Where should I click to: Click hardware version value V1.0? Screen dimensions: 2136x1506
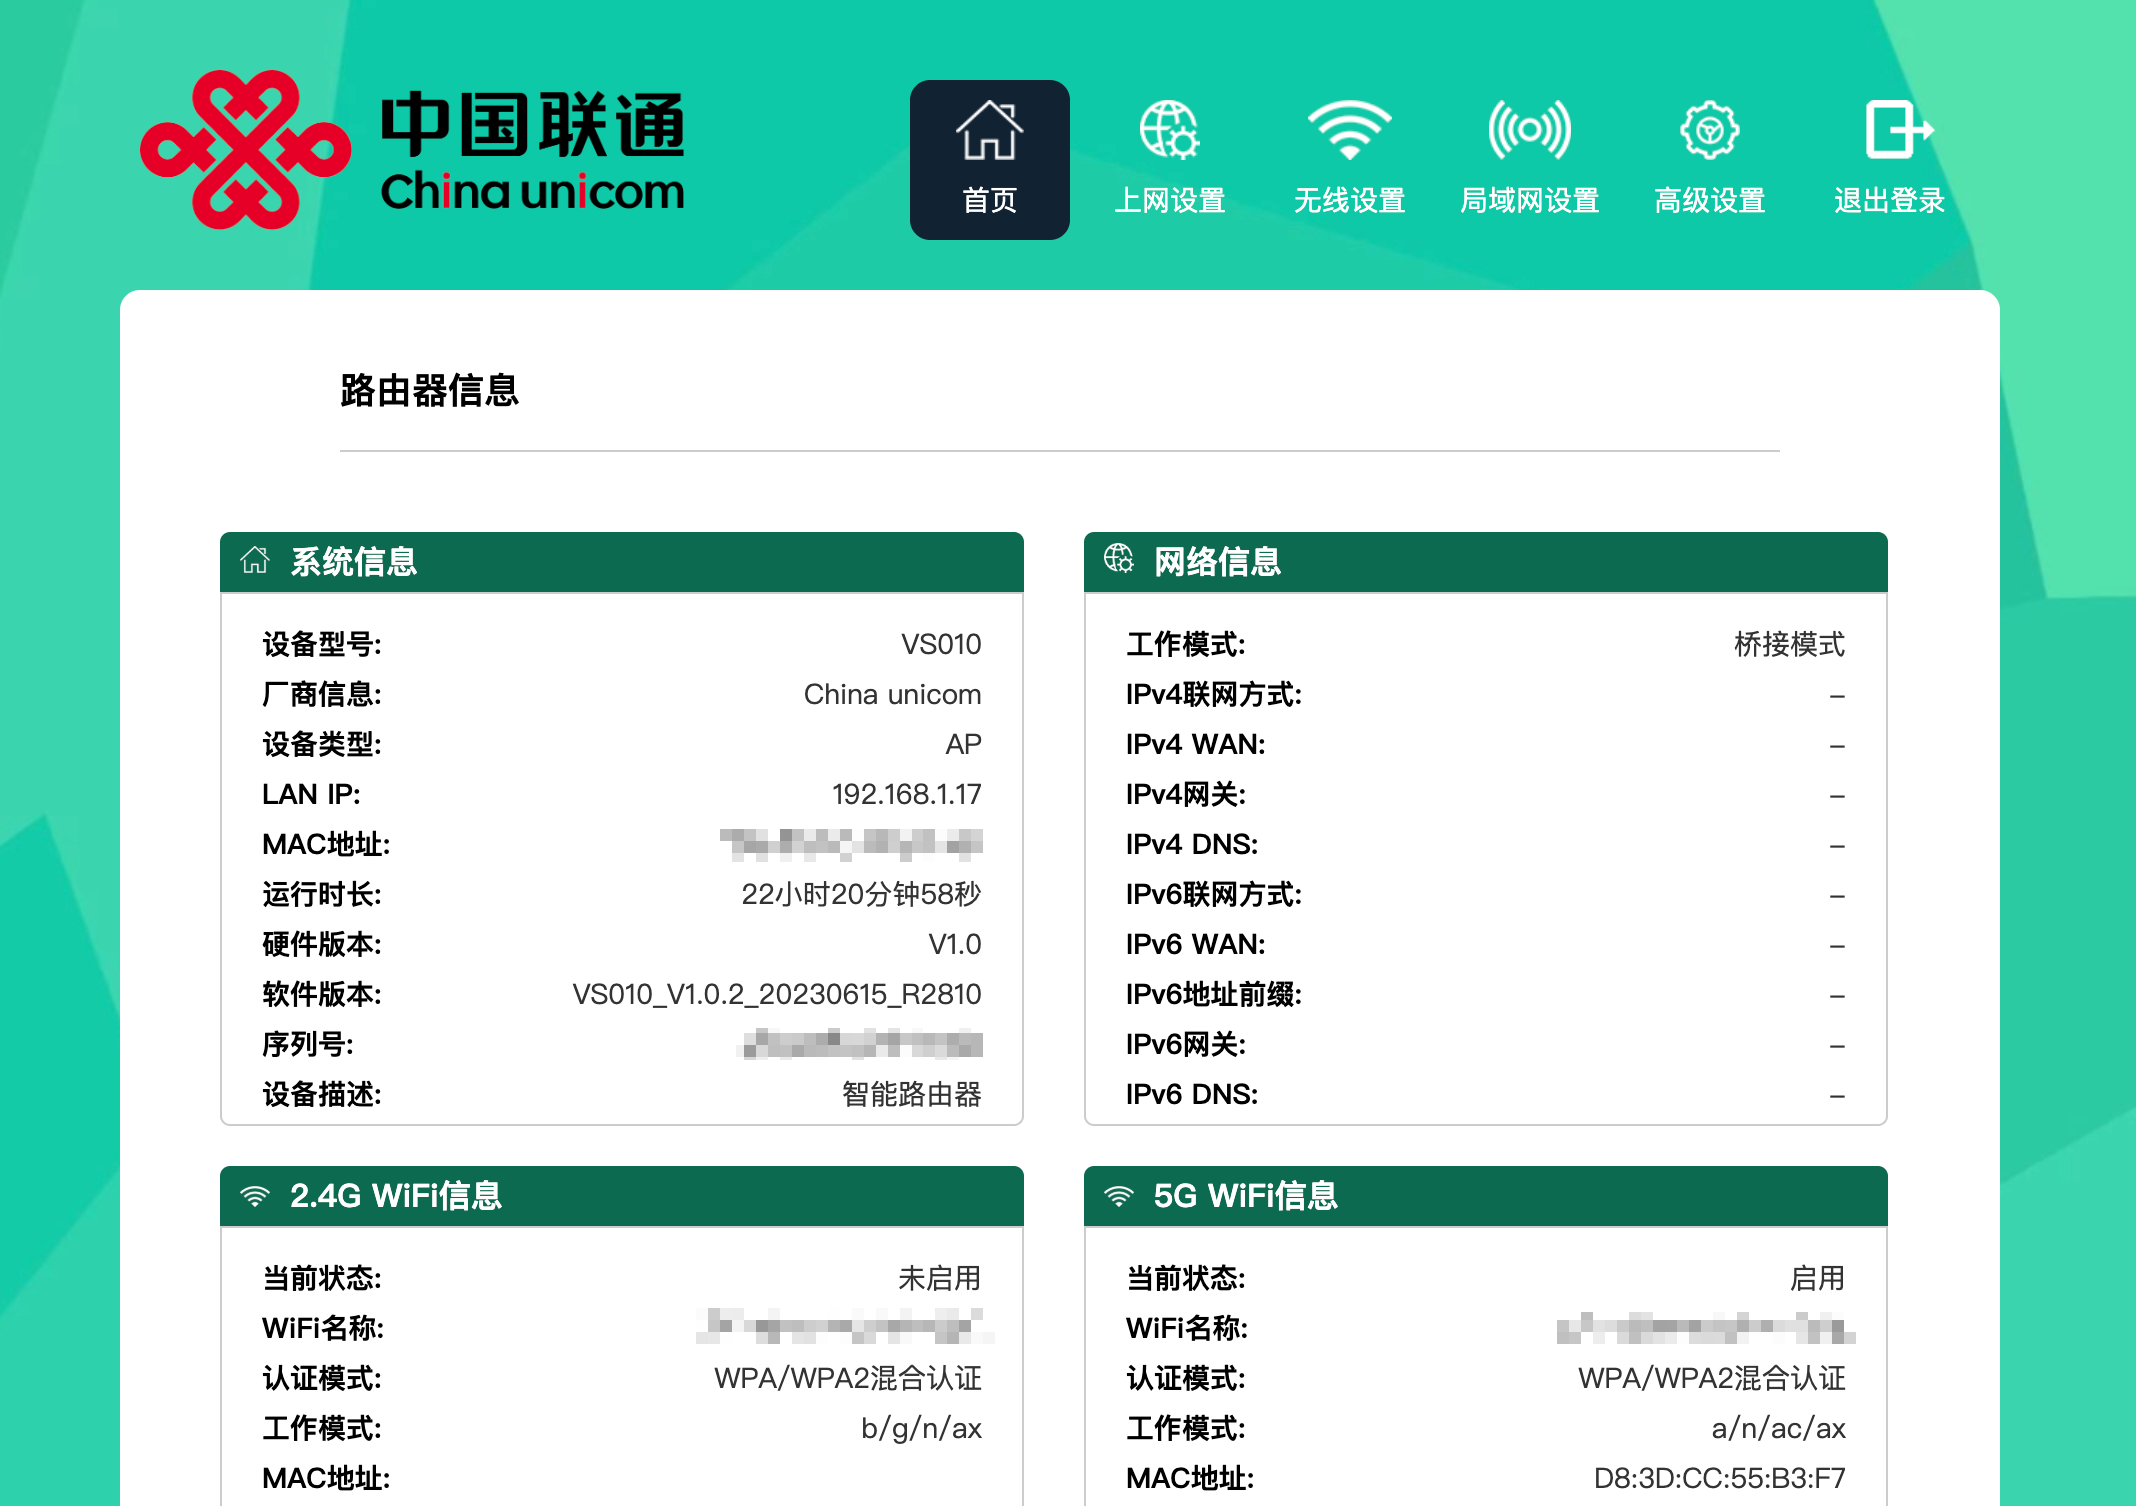pos(954,944)
